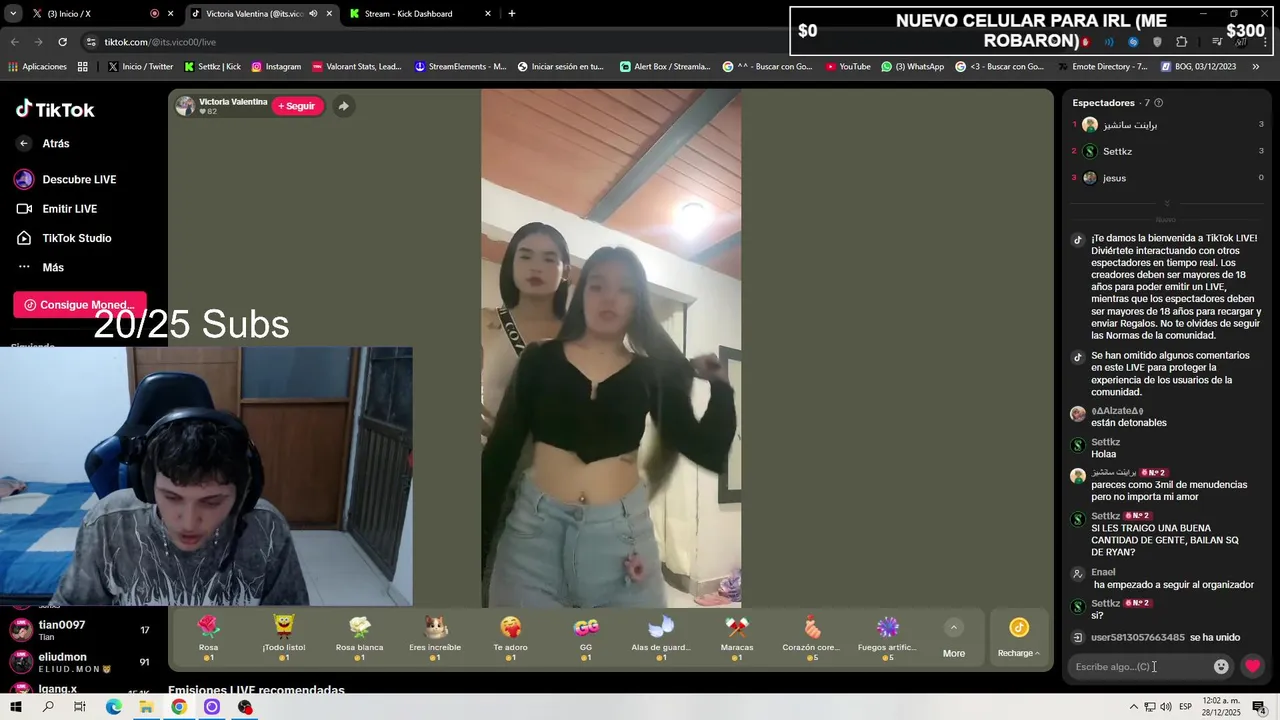
Task: Open tian0097 recommended live
Action: [80, 630]
